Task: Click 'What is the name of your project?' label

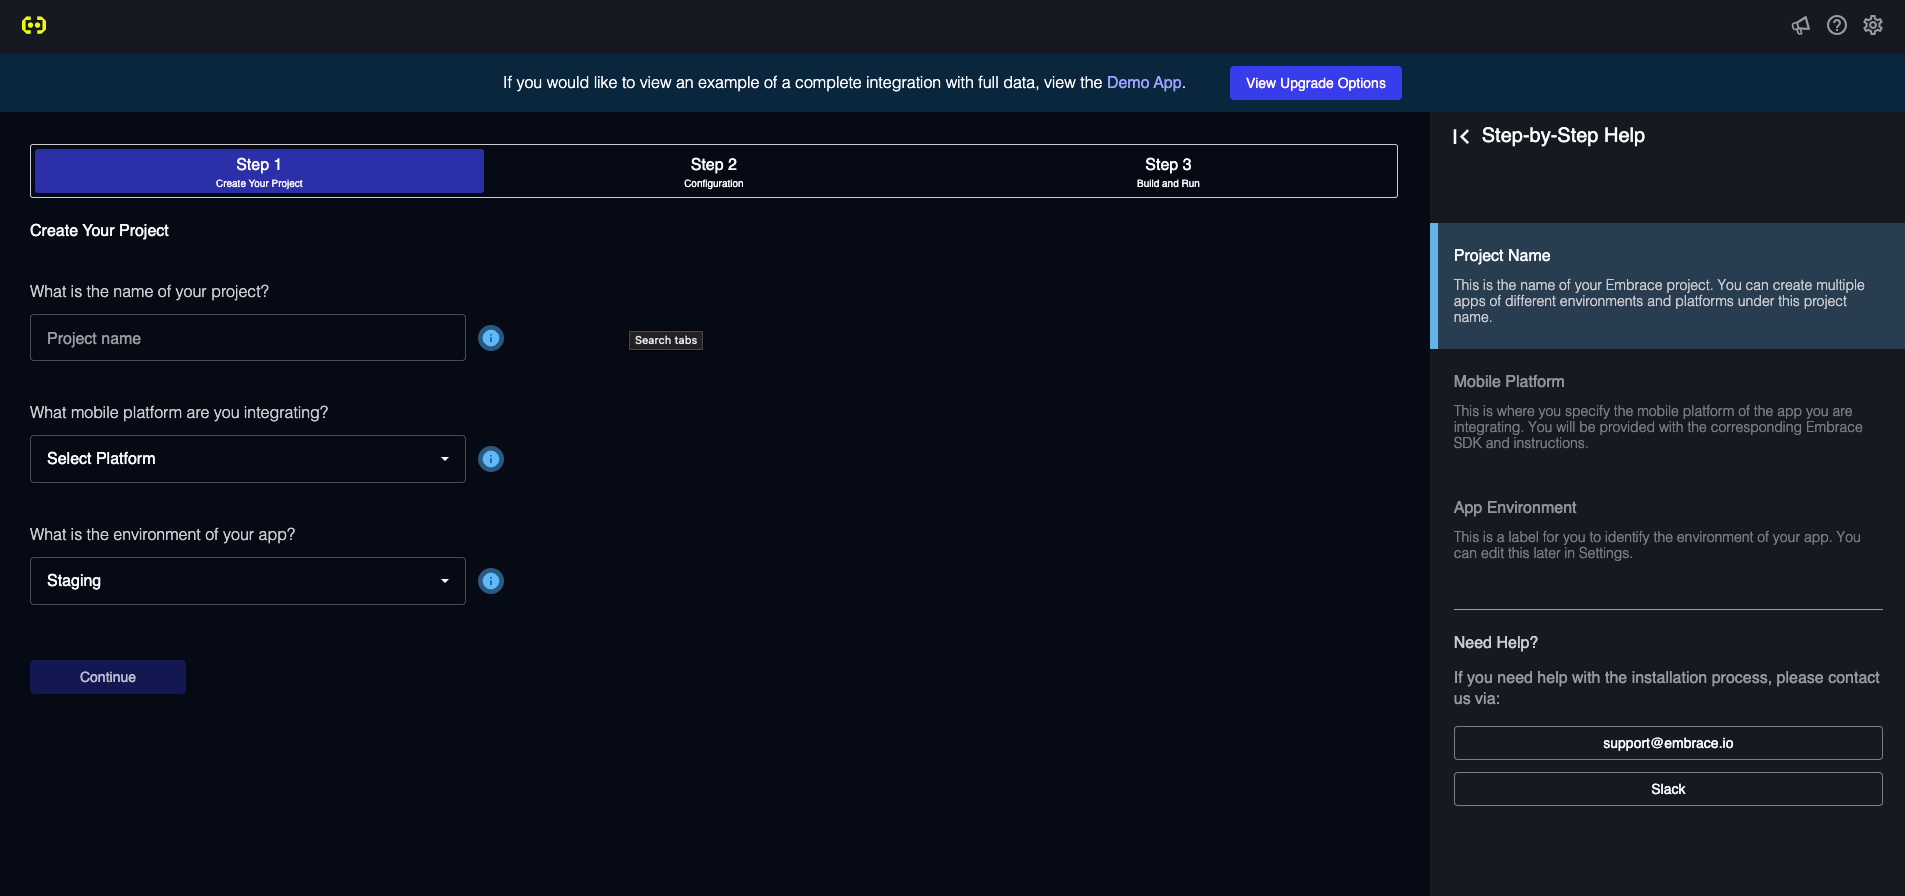Action: pyautogui.click(x=149, y=292)
